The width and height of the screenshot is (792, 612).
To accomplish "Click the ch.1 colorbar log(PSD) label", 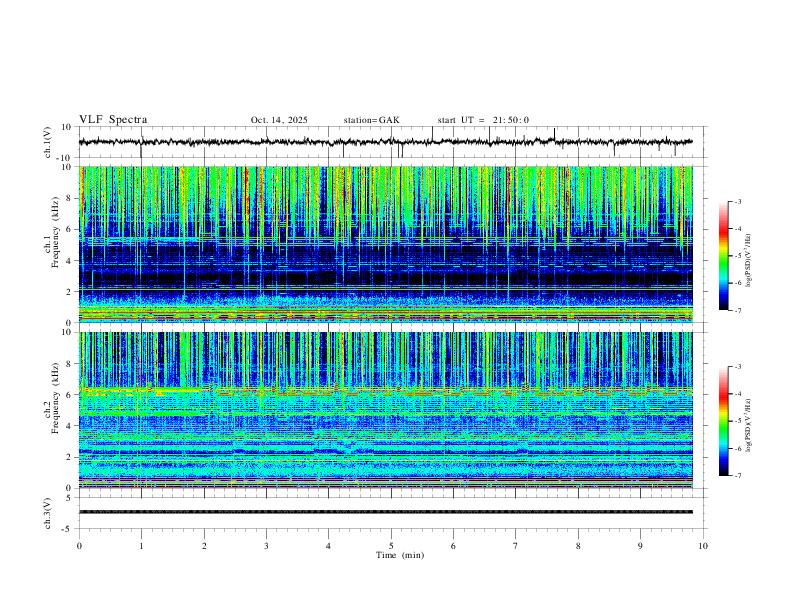I will click(749, 260).
